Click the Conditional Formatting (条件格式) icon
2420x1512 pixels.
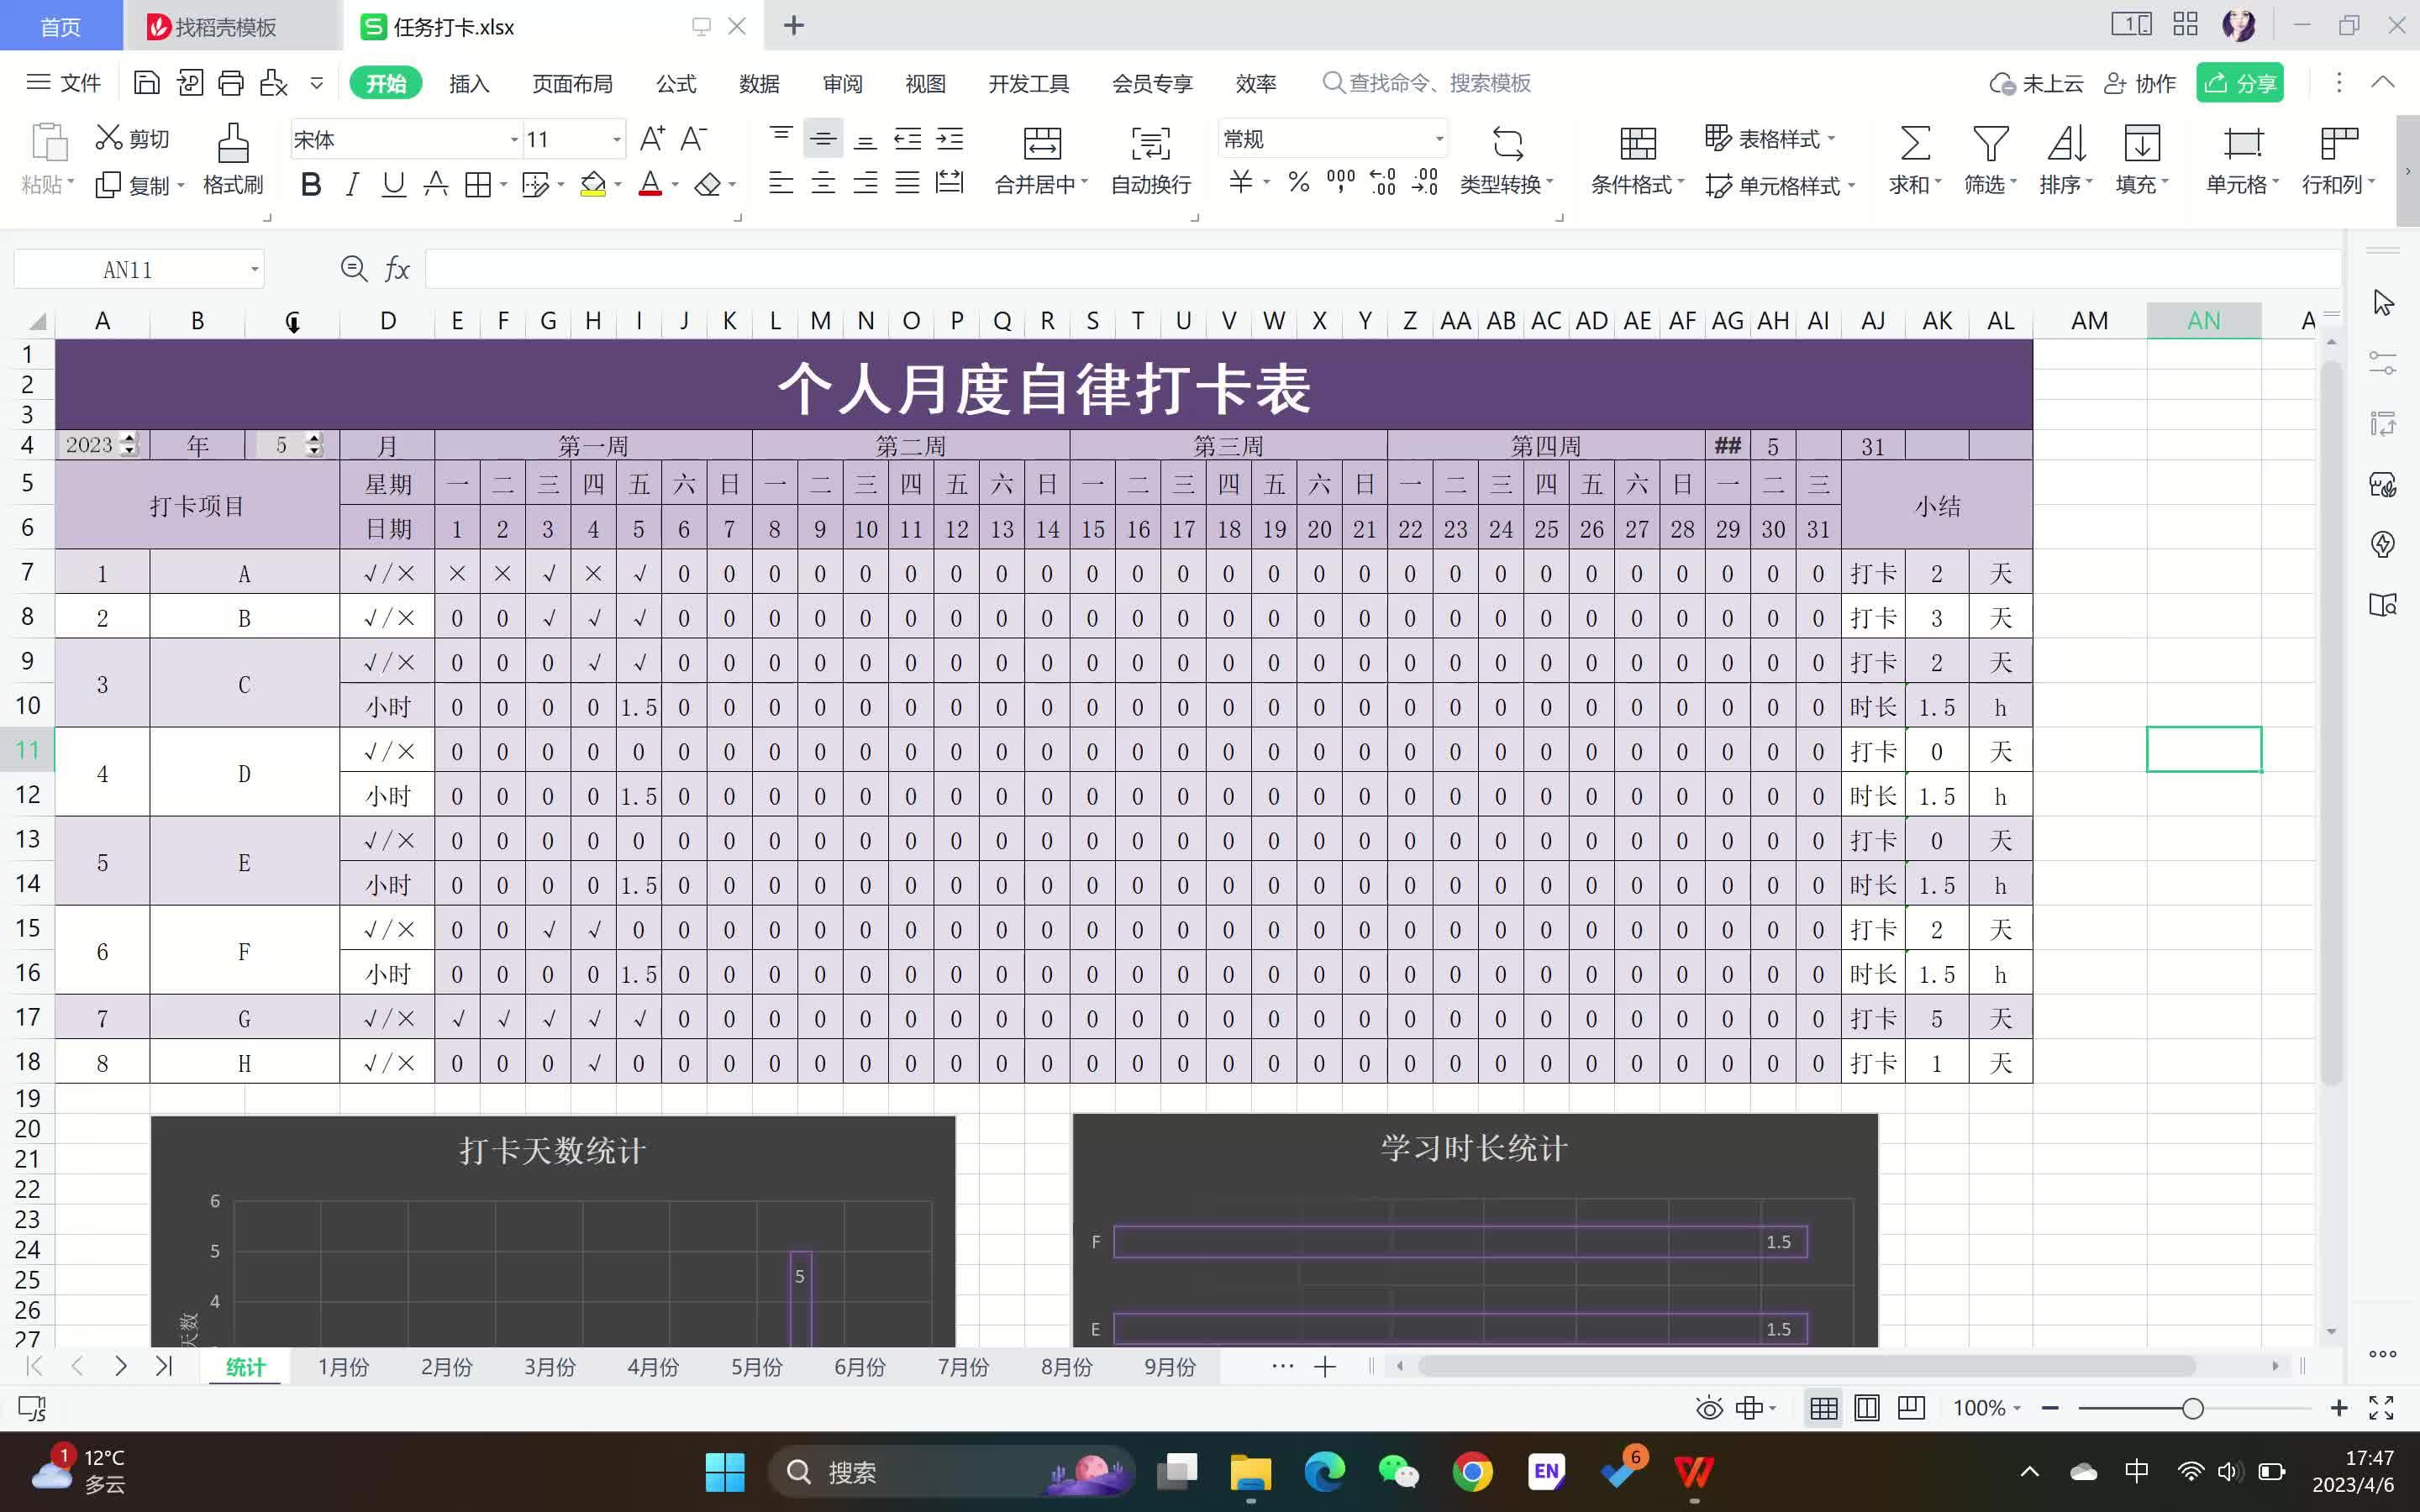1638,143
